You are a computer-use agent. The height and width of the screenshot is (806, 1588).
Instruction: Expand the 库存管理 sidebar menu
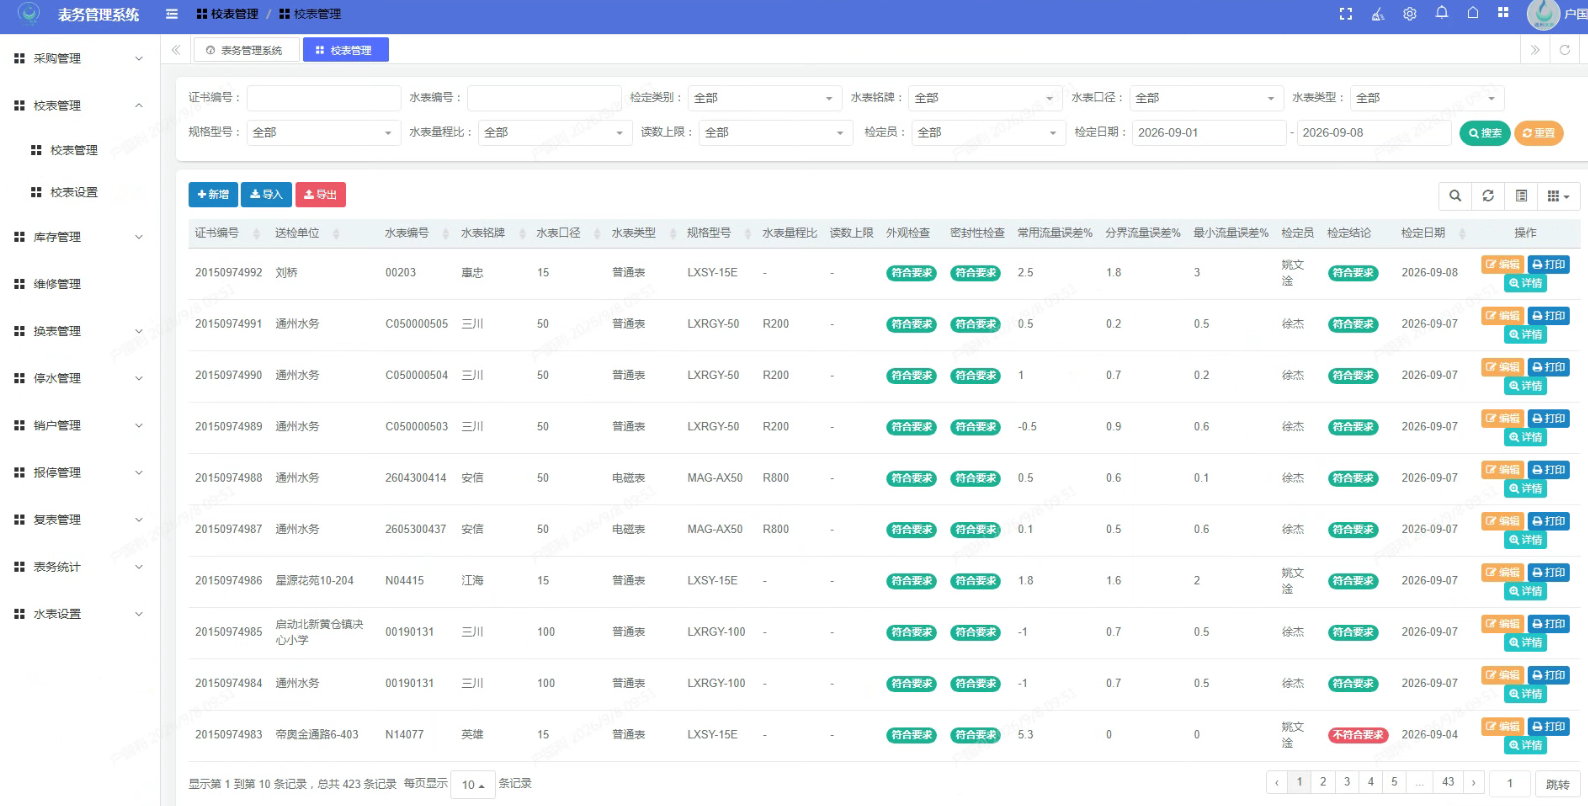(80, 237)
